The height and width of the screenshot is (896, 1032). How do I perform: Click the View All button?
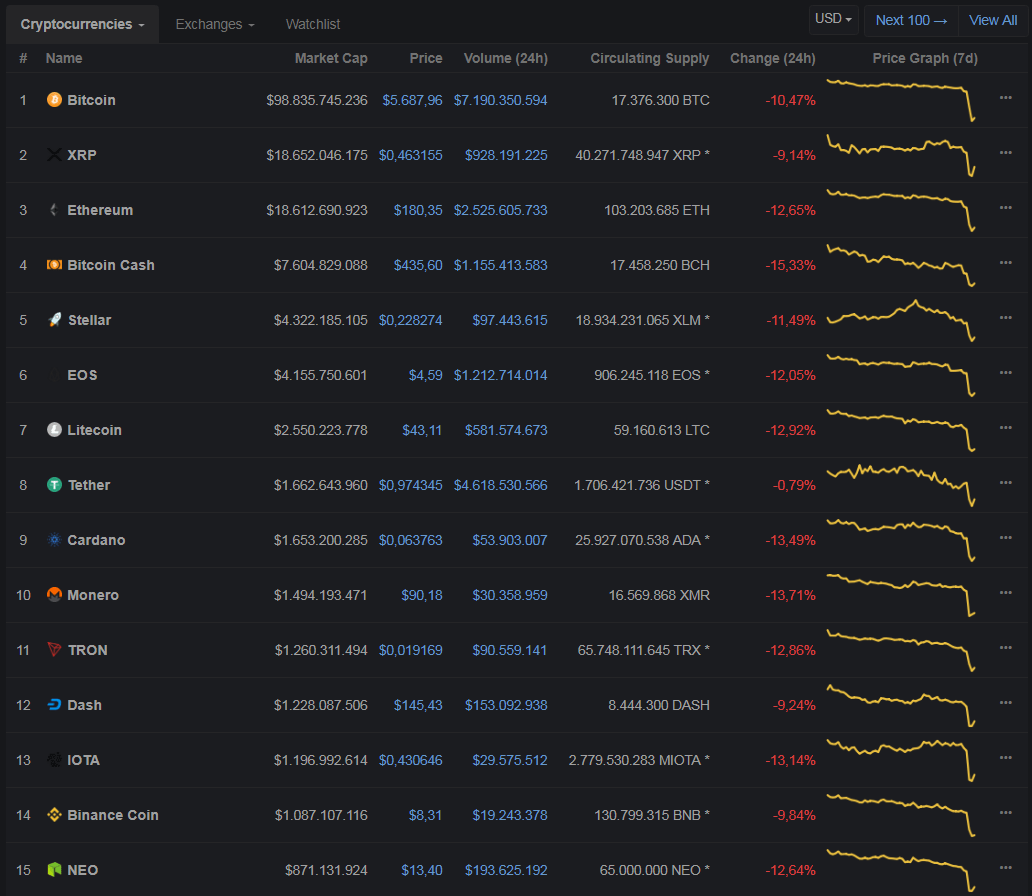[993, 20]
